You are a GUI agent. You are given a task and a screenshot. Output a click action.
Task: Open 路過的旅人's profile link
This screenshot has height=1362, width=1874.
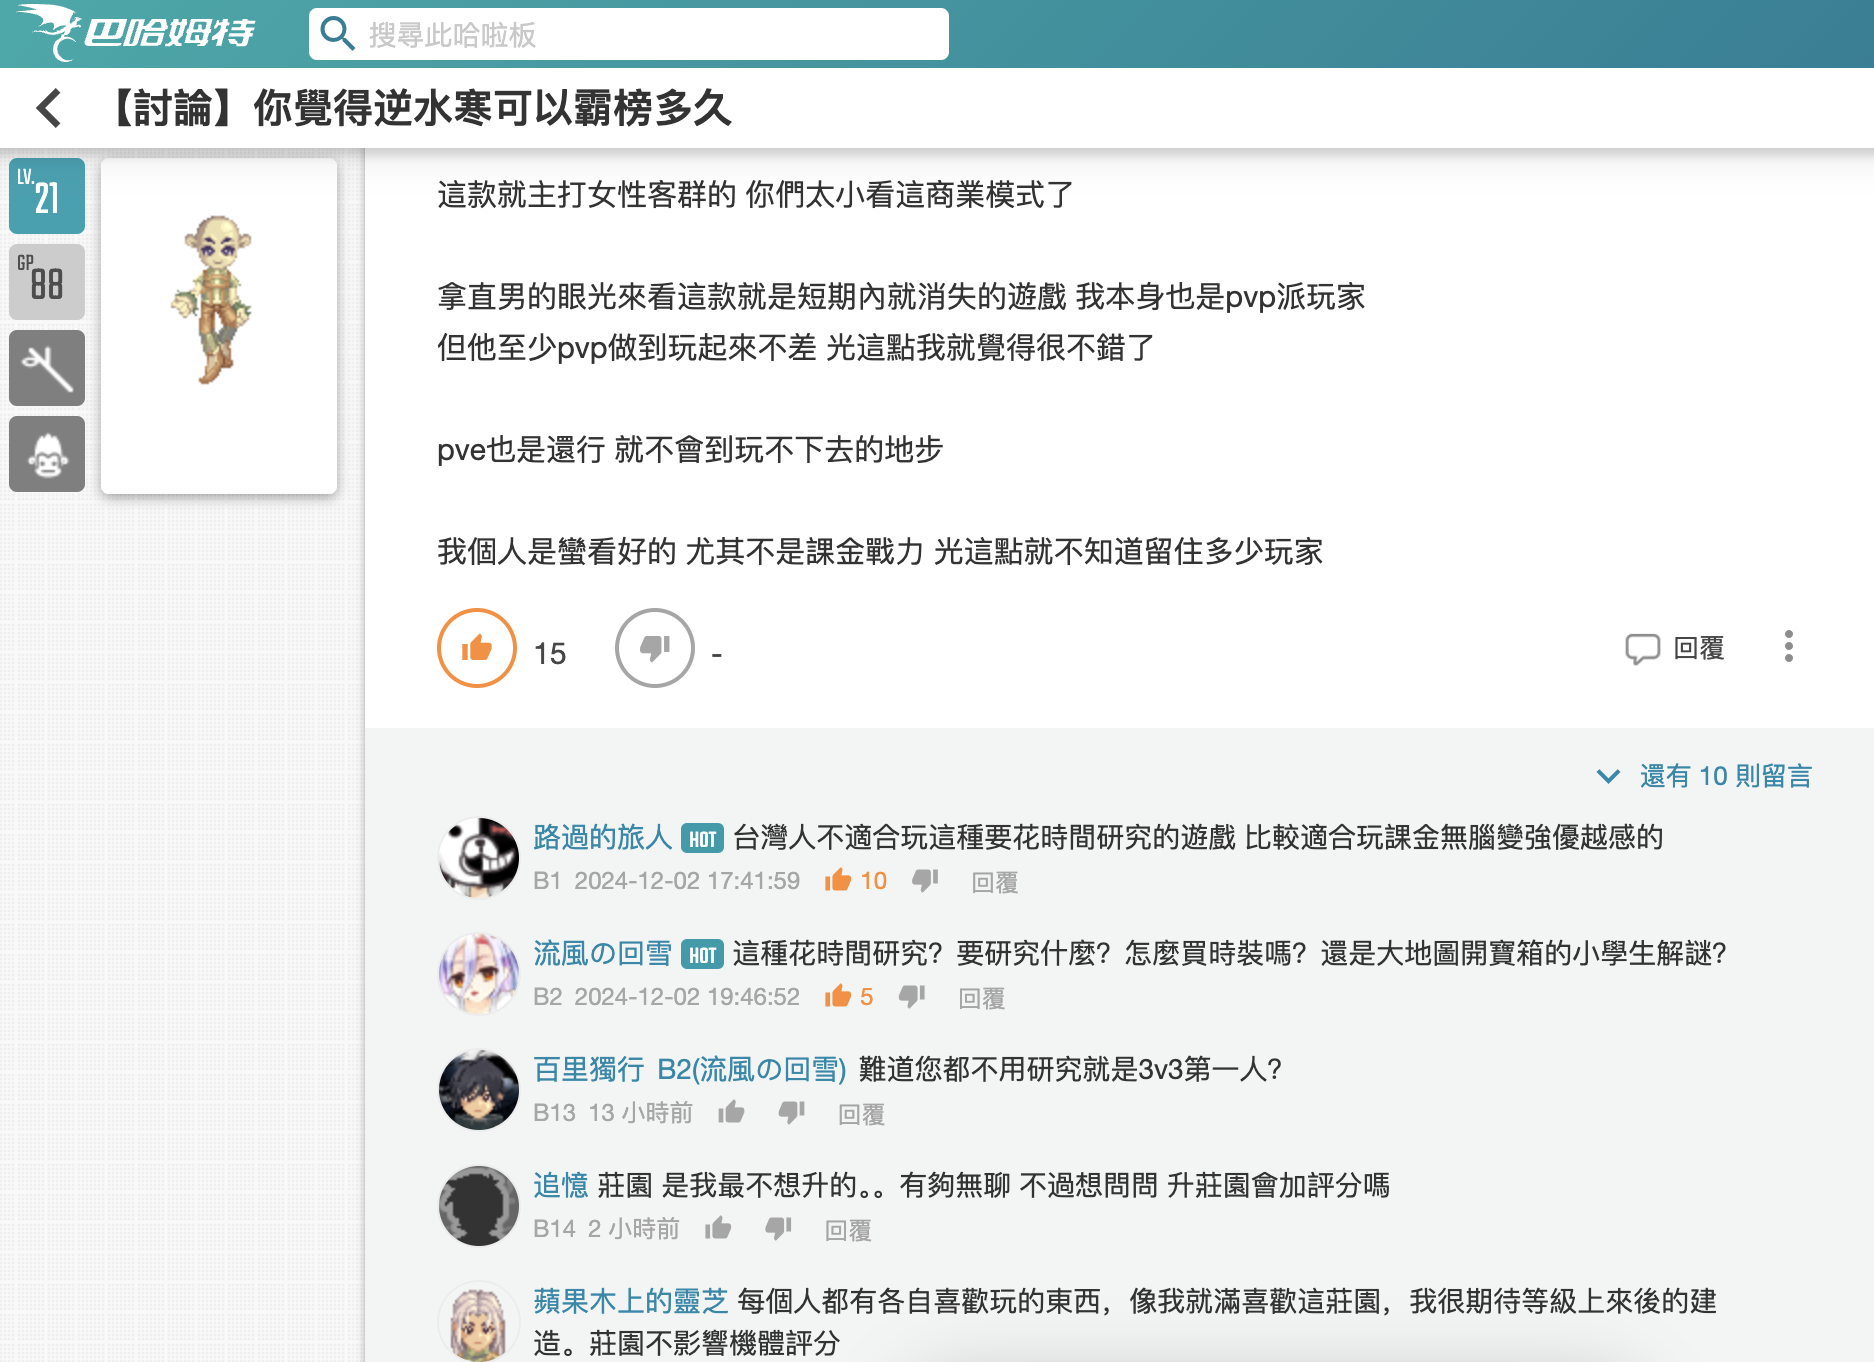[x=601, y=839]
